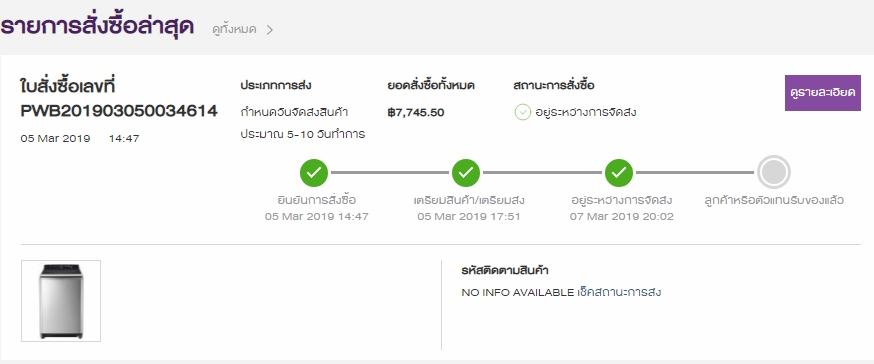Click รหัสติดตามสินค้า heading

tap(505, 270)
